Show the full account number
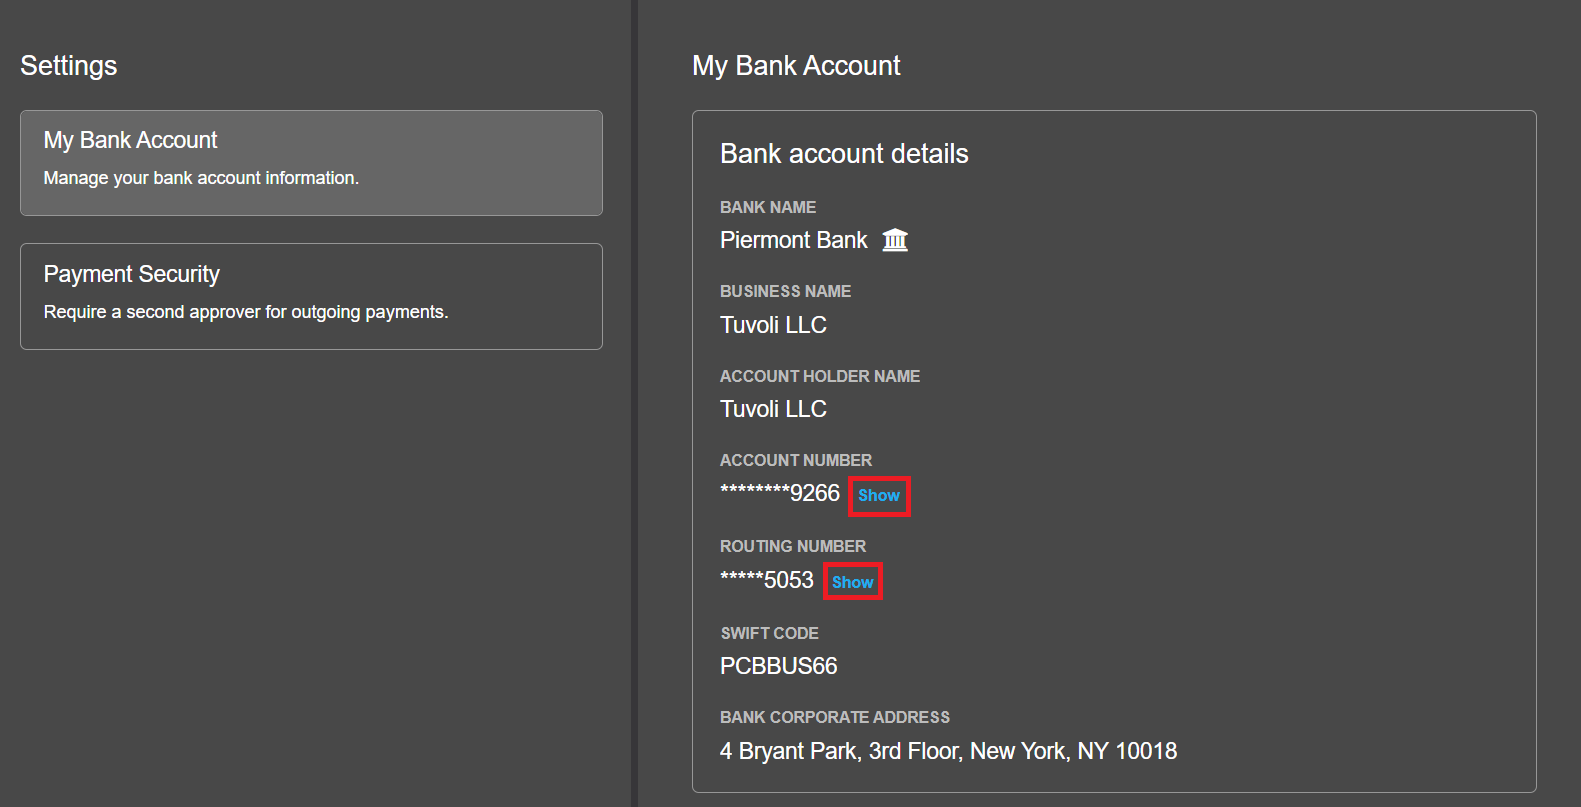Screen dimensions: 1581x807 [x=879, y=496]
